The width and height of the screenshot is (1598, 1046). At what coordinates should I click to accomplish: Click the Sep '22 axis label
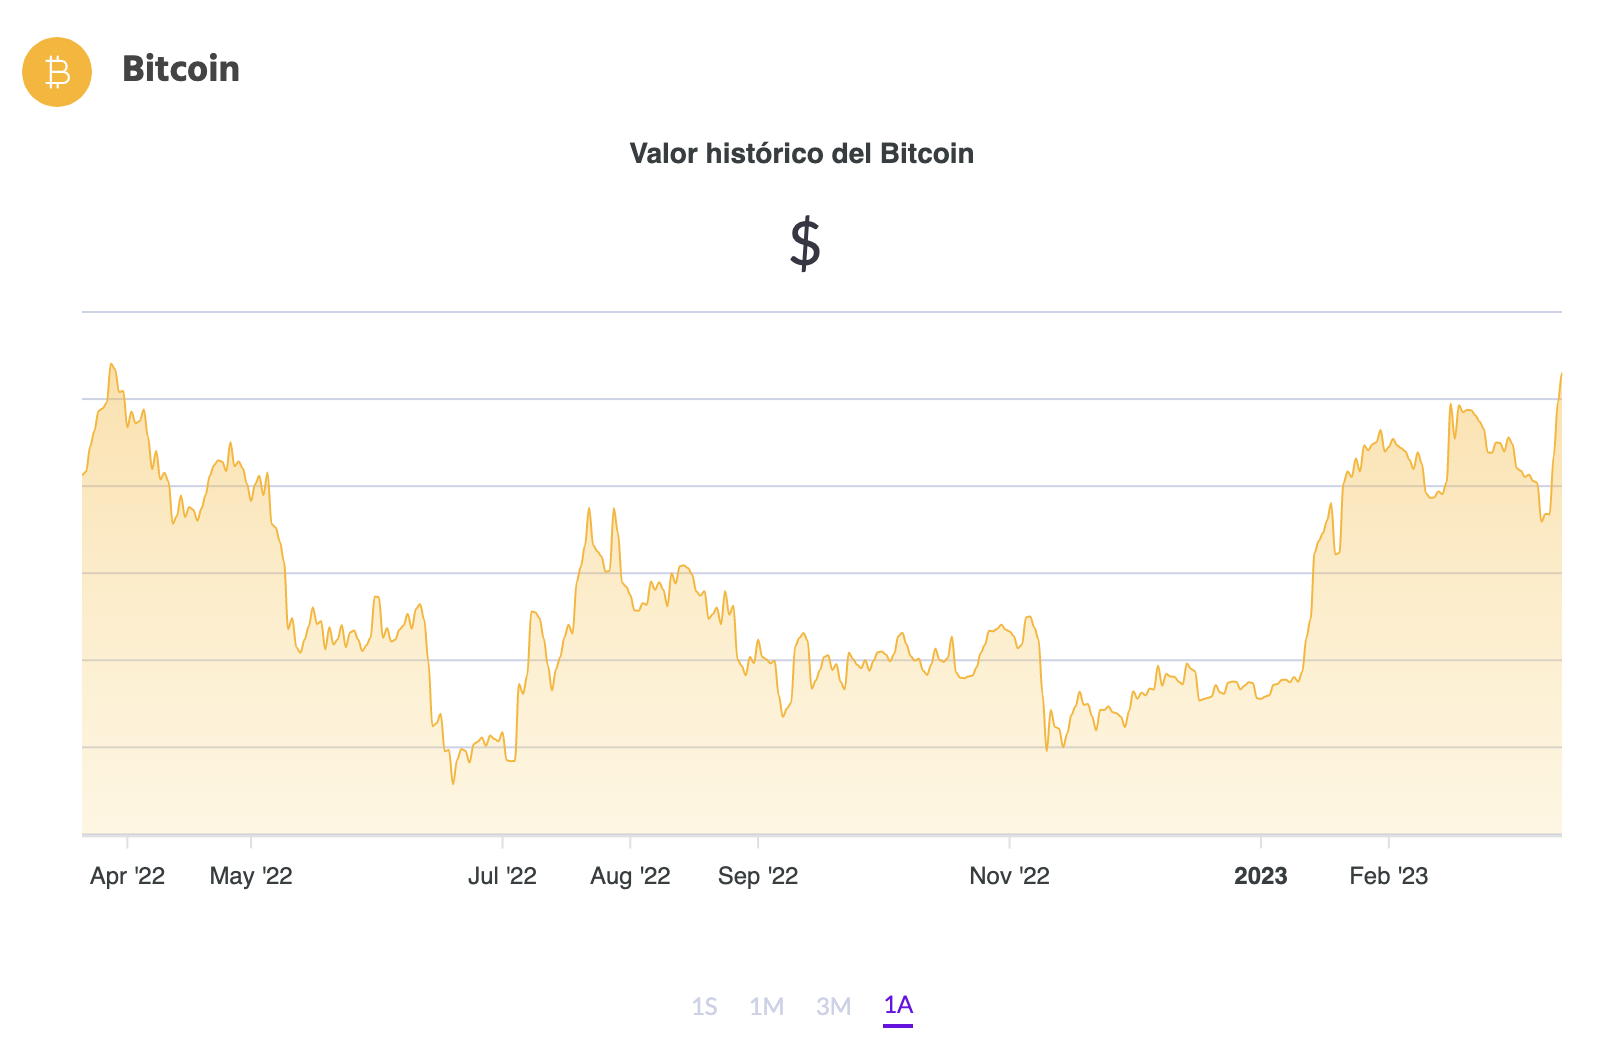tap(758, 876)
